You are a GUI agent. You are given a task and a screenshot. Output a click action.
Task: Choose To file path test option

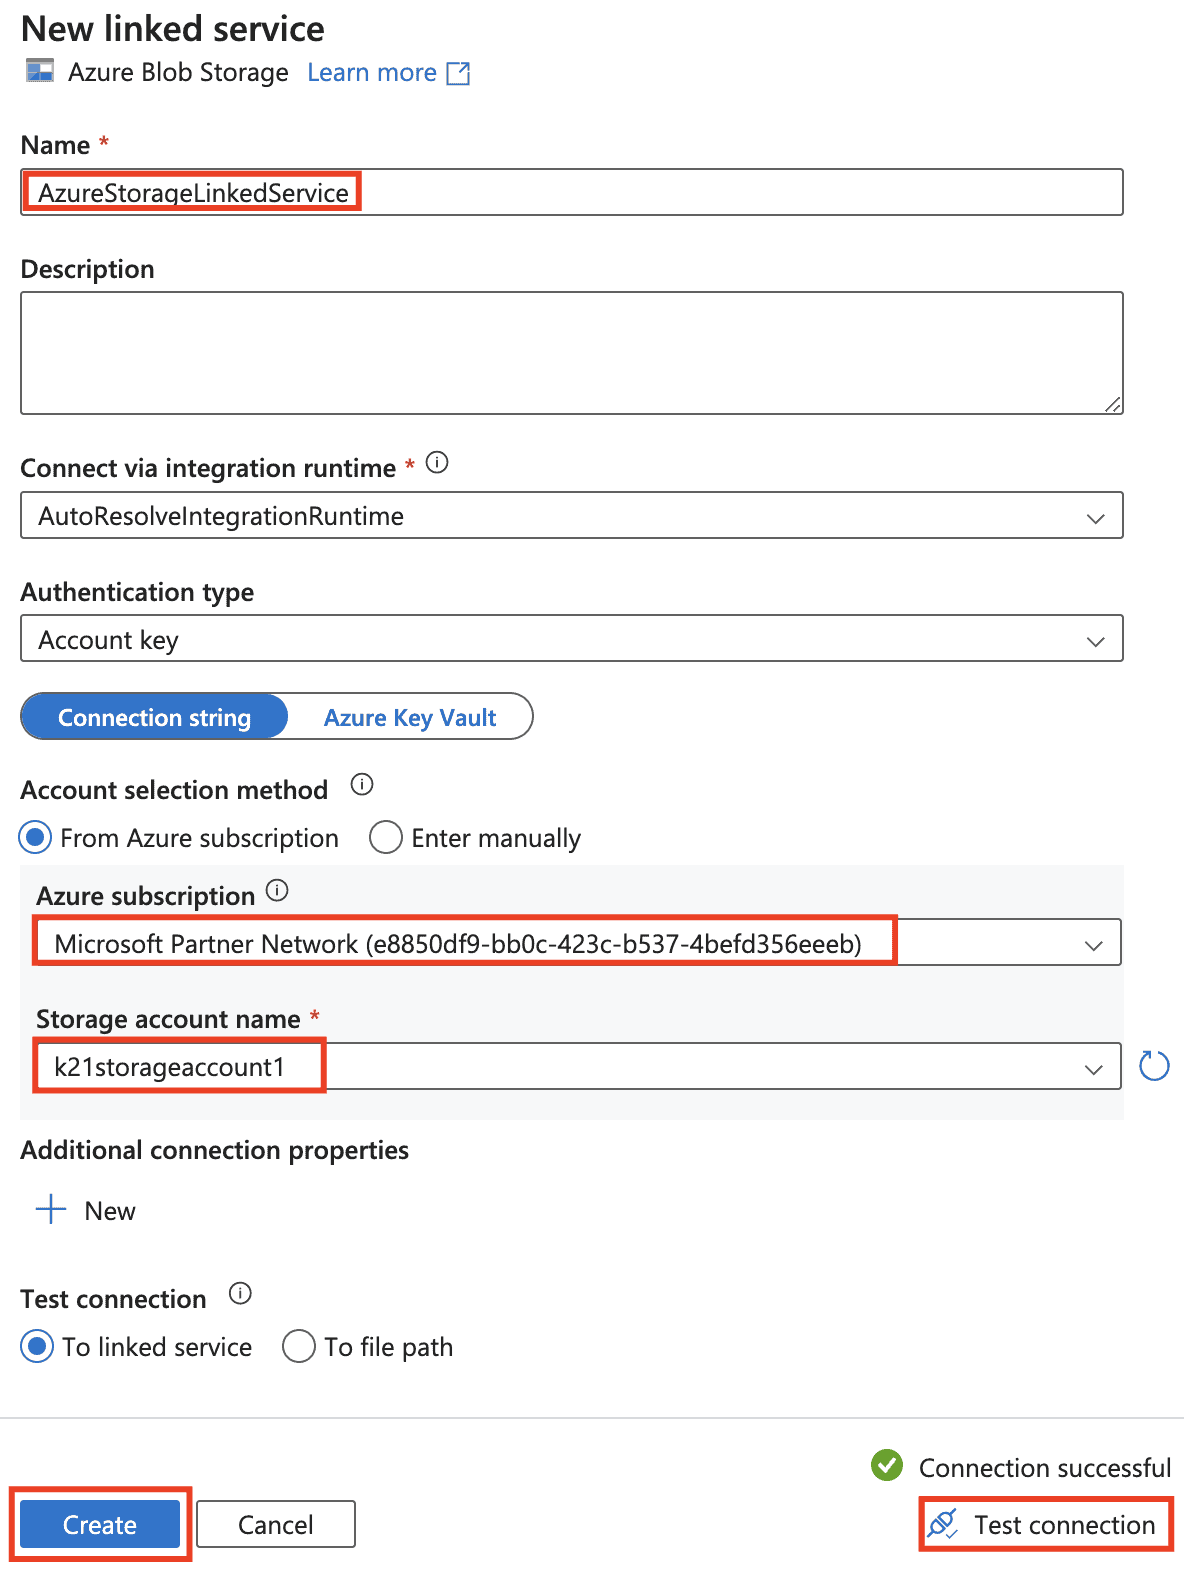[x=299, y=1347]
